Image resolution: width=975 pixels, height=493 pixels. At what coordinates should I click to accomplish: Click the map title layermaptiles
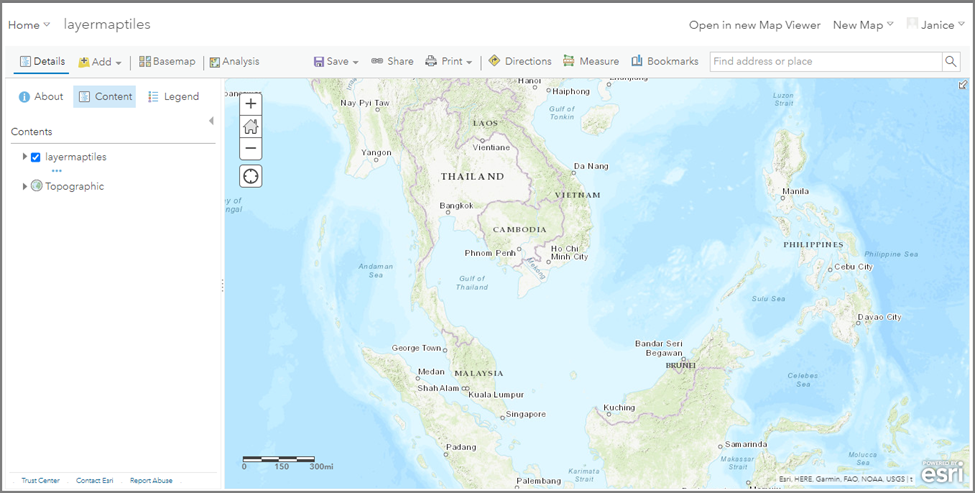pos(107,25)
